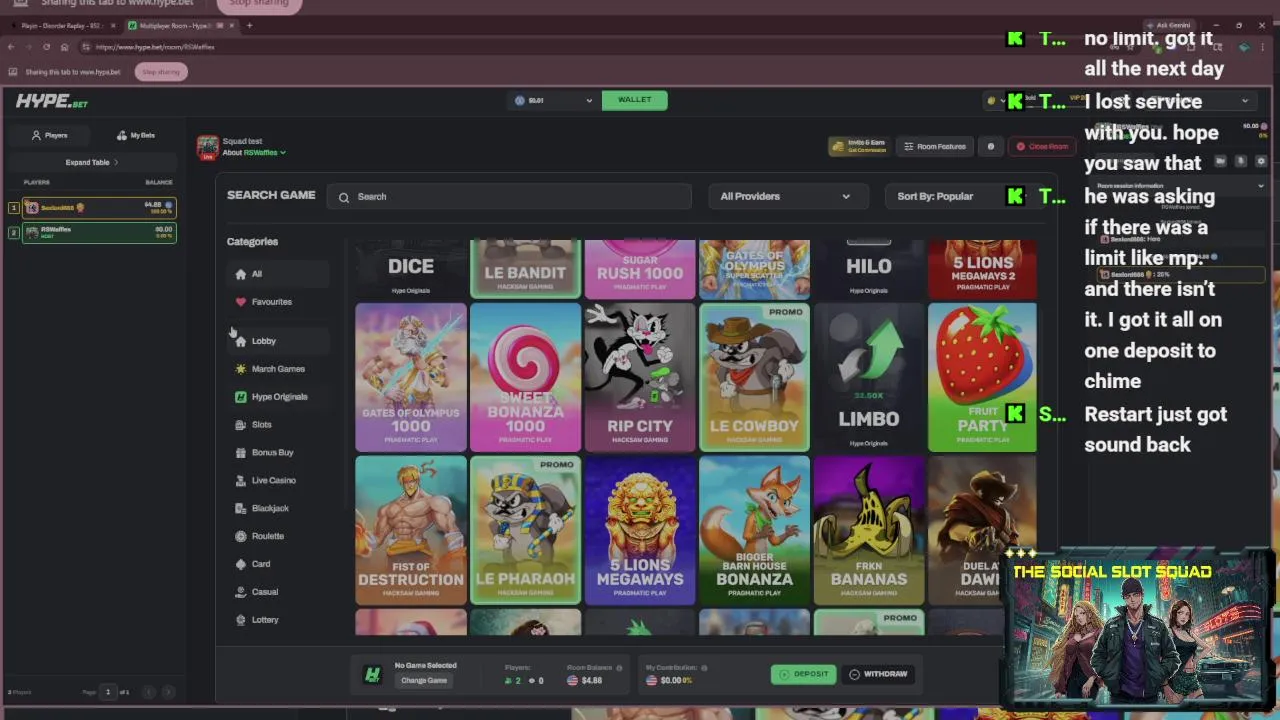Launch Sweet Bonanza 1000 game
1280x720 pixels.
tap(525, 377)
